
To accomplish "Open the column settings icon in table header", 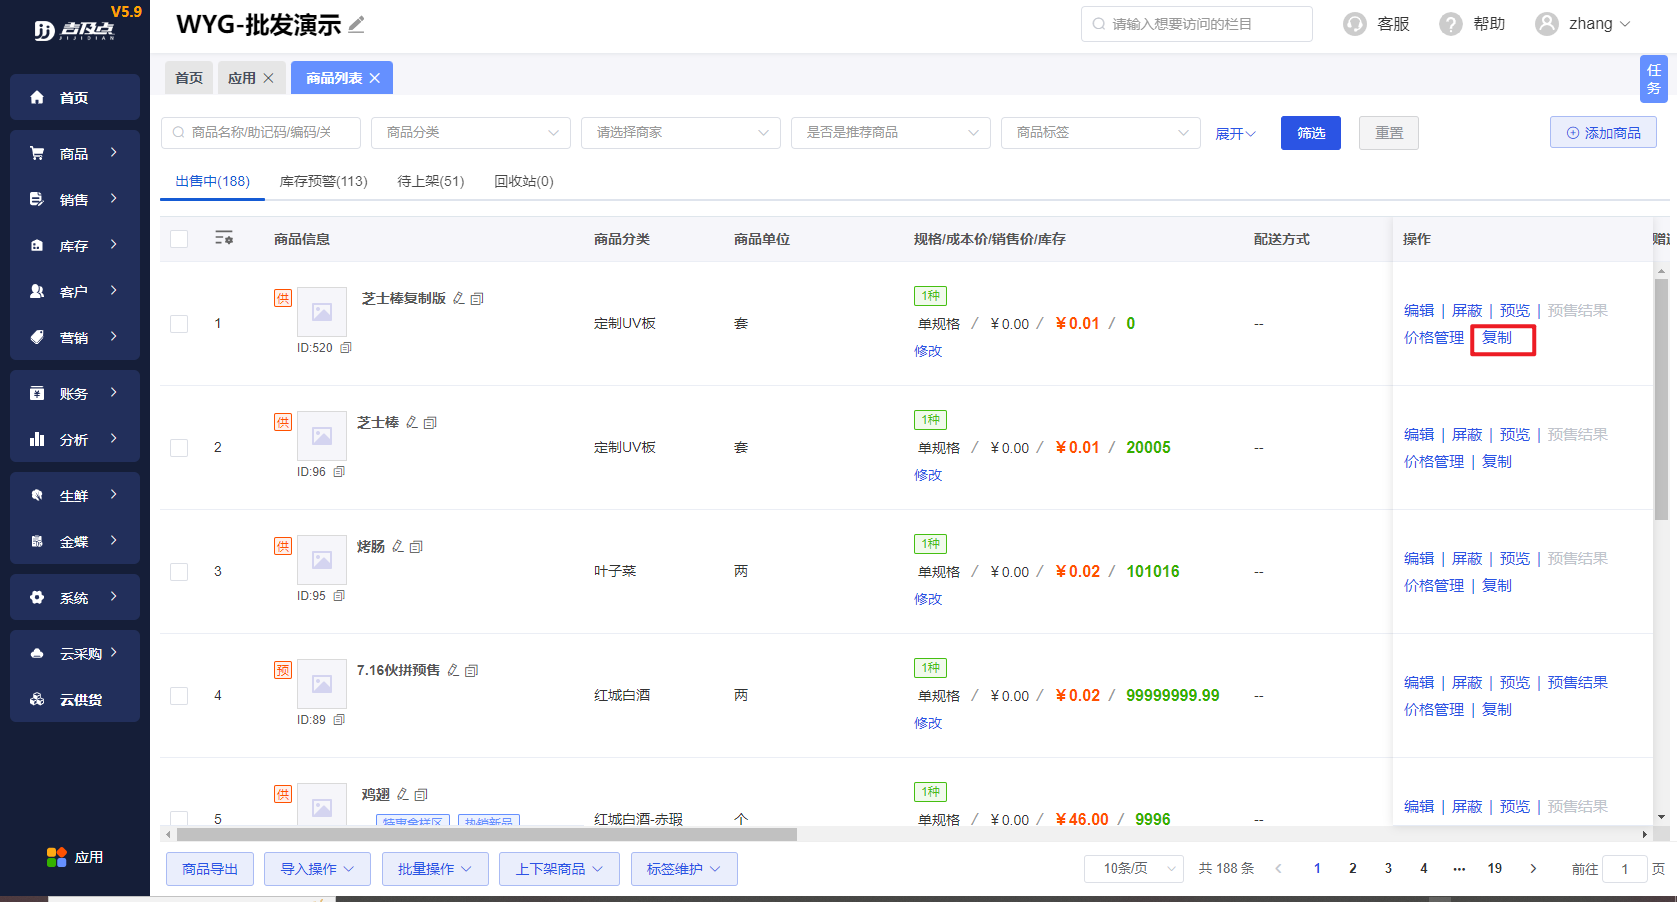I will [224, 238].
